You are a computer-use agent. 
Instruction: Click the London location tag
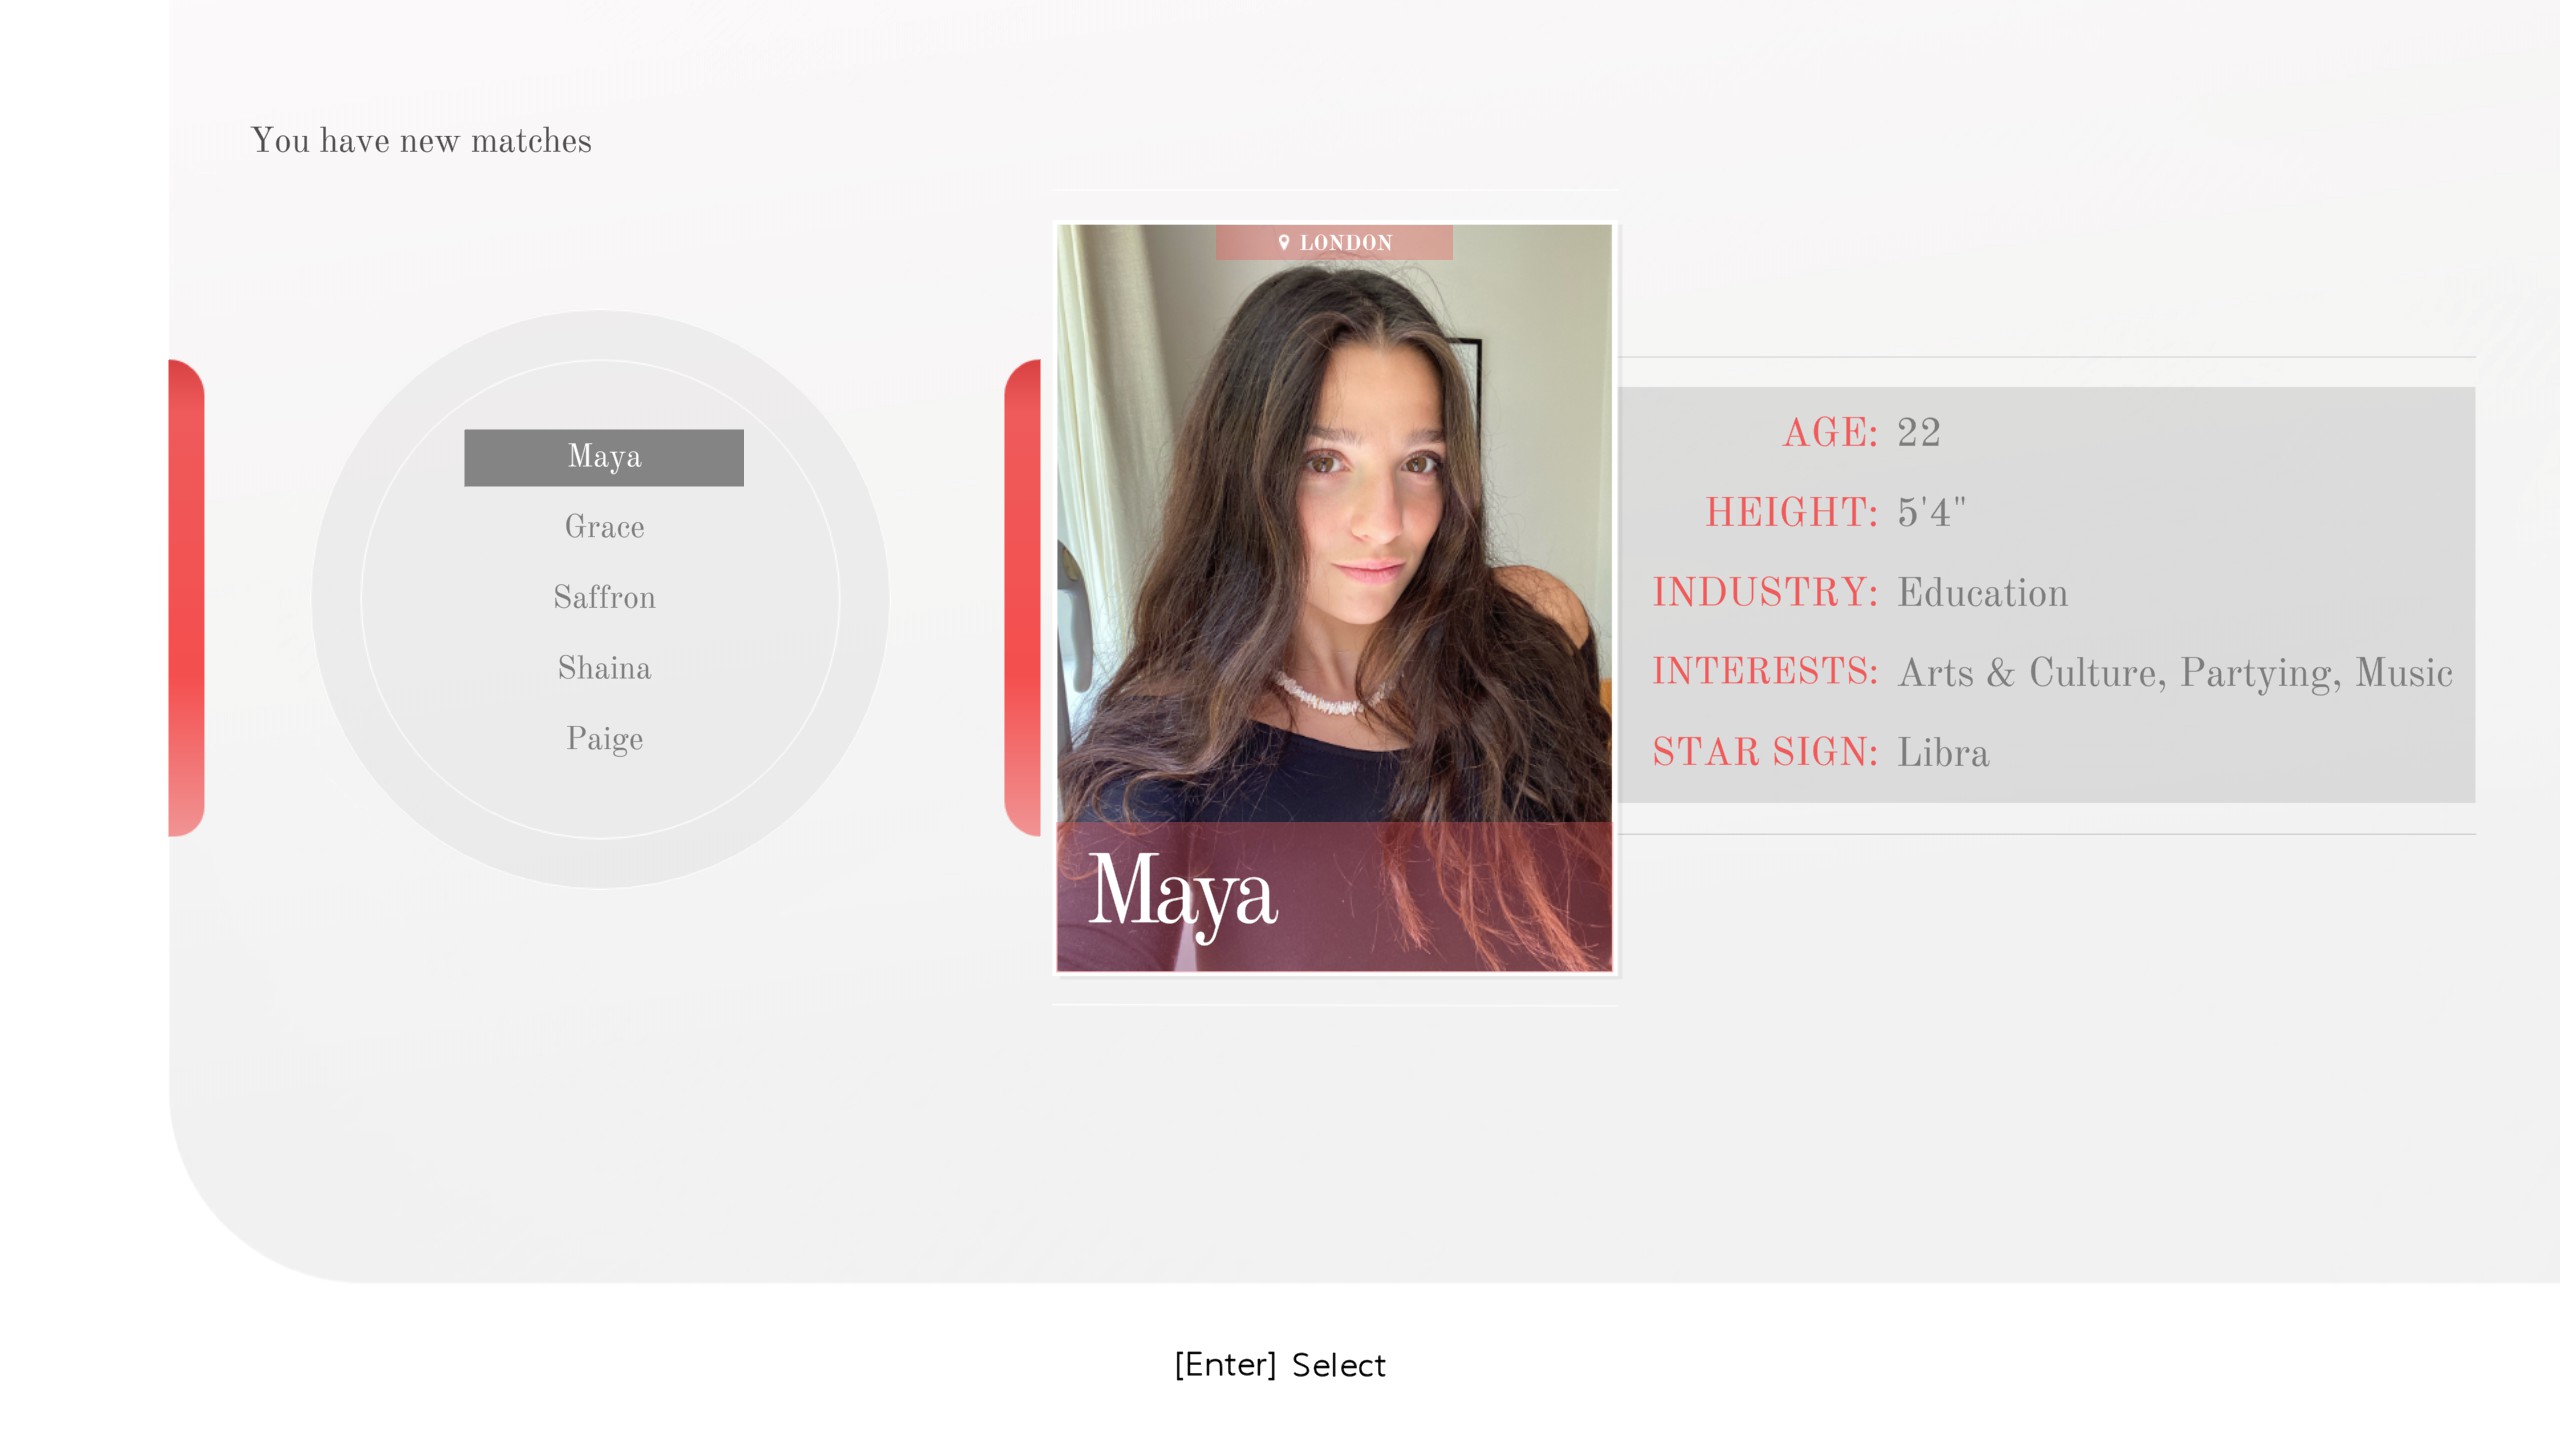pos(1334,242)
